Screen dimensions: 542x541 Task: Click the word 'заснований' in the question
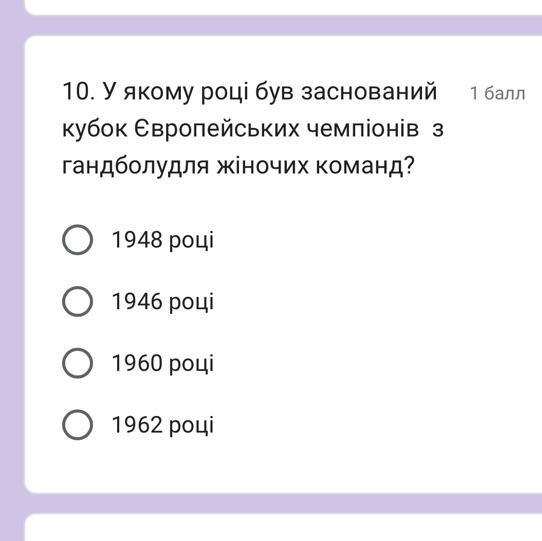pyautogui.click(x=369, y=92)
